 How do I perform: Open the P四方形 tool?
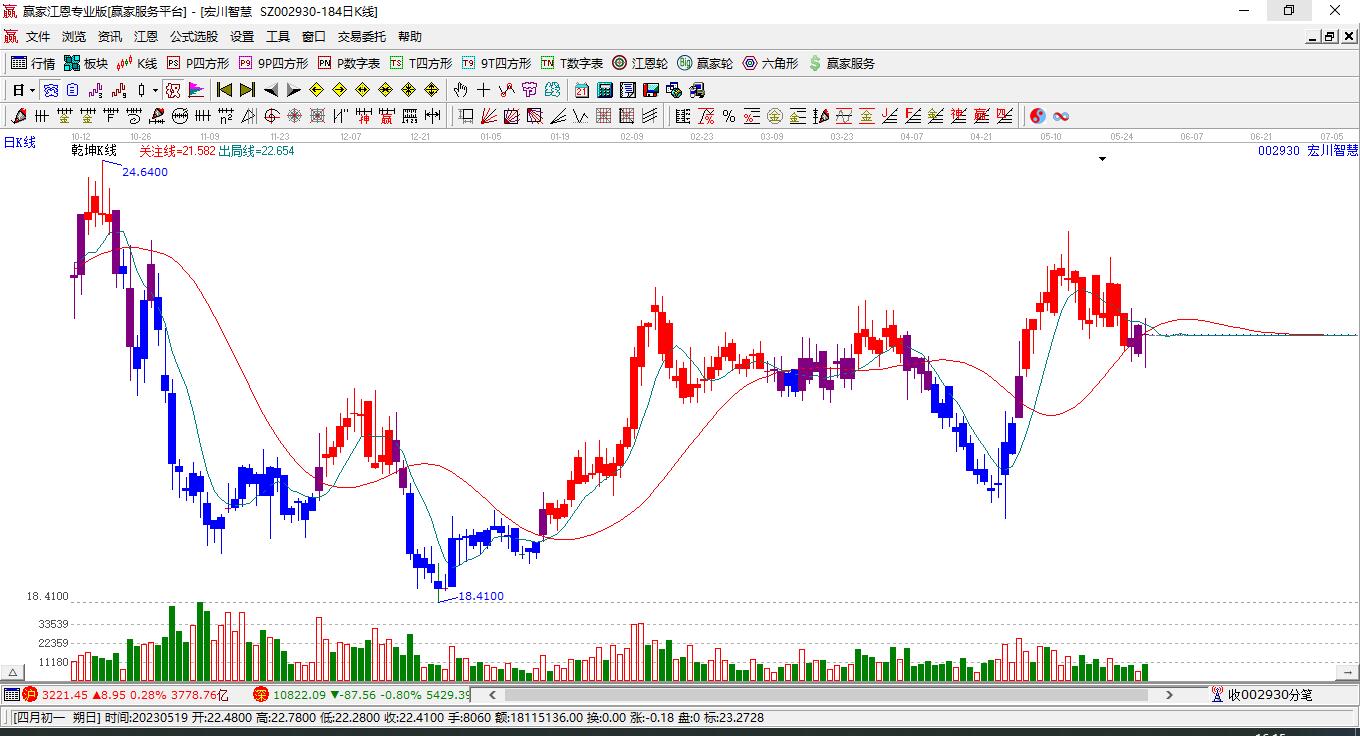coord(198,63)
